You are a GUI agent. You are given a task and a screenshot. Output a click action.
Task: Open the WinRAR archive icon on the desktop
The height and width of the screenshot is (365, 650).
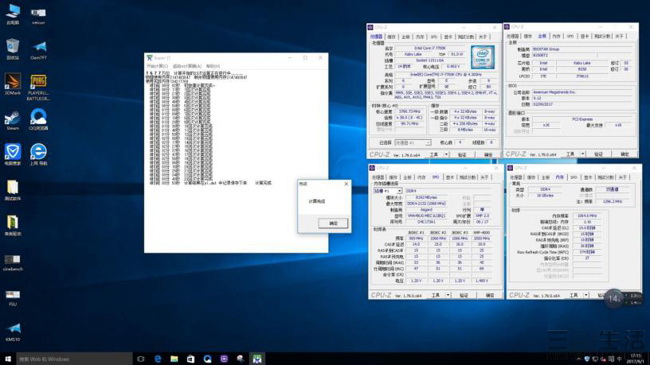tap(12, 225)
